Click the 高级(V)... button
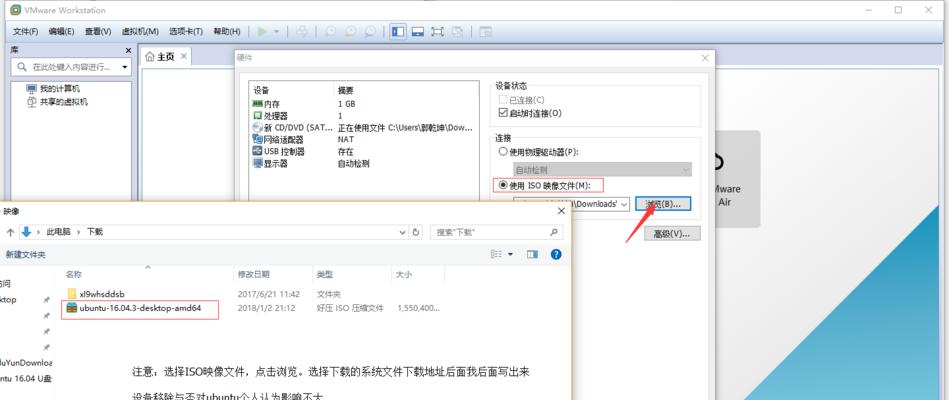949x400 pixels. pyautogui.click(x=672, y=234)
